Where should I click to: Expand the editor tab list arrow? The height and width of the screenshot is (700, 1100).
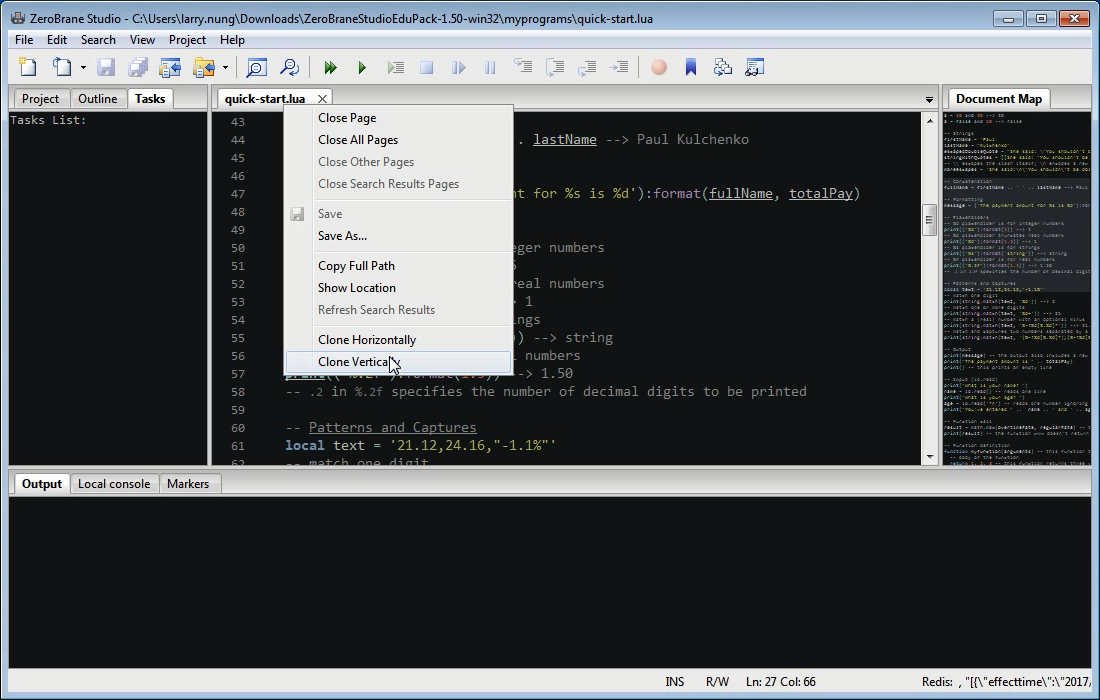tap(930, 100)
